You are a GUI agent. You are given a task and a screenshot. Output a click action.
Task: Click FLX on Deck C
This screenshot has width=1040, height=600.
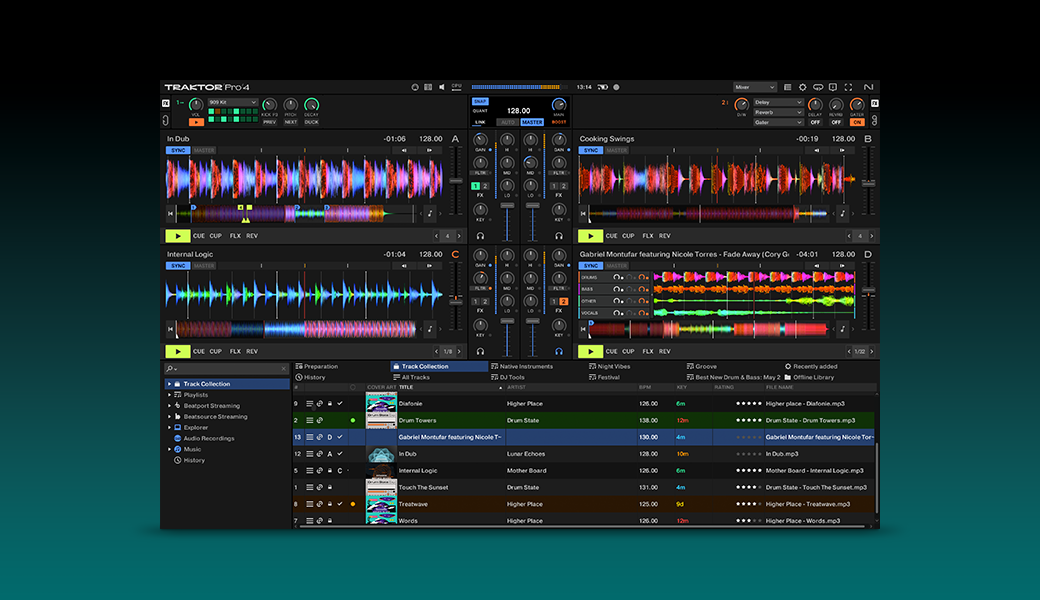pos(235,351)
